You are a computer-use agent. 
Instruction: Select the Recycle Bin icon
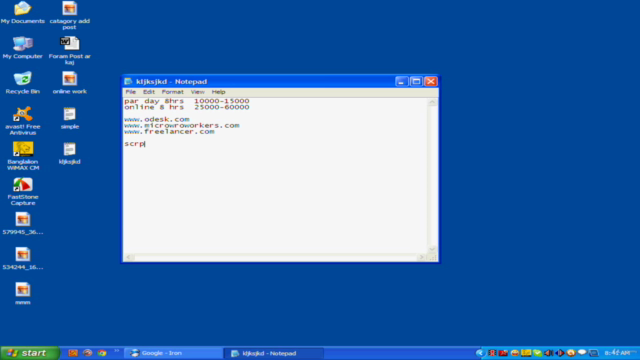point(22,83)
